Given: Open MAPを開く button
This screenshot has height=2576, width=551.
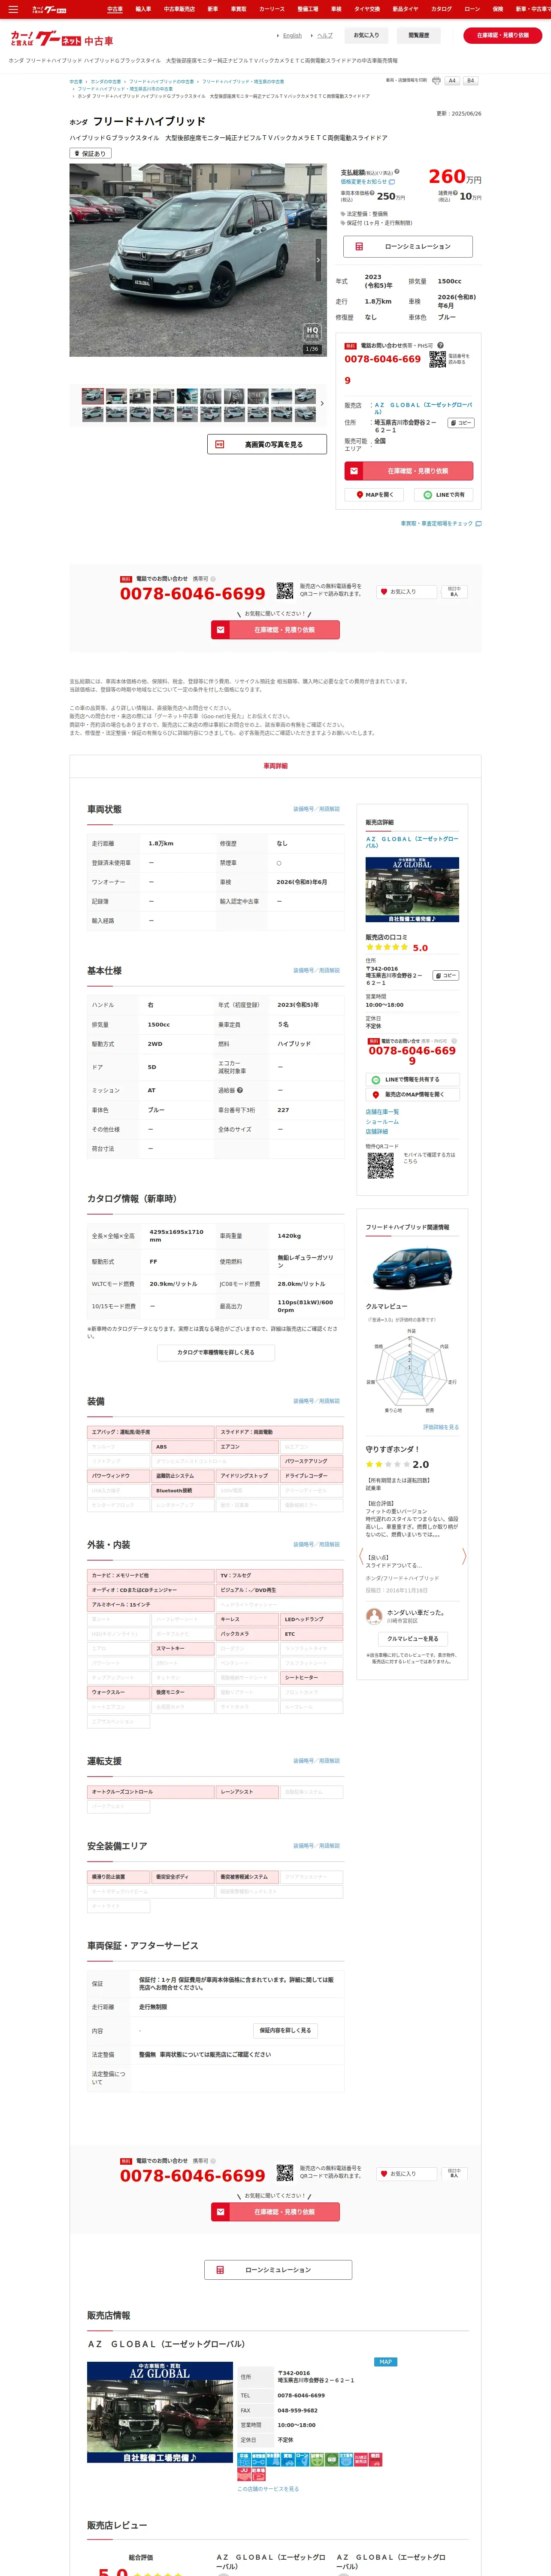Looking at the screenshot, I should pos(375,495).
